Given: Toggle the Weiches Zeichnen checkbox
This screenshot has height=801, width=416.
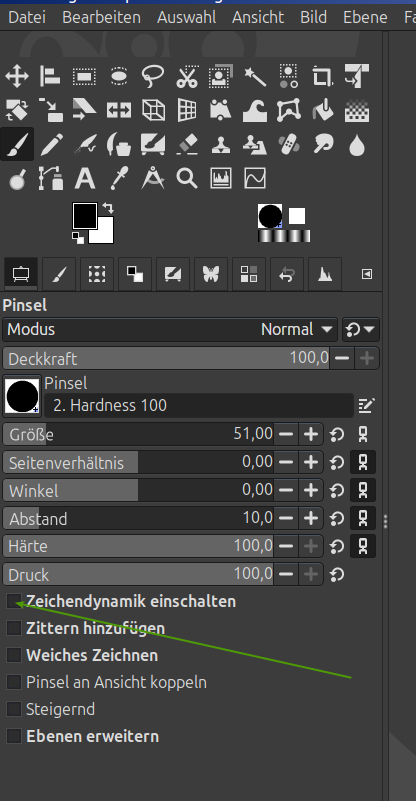Looking at the screenshot, I should (14, 655).
